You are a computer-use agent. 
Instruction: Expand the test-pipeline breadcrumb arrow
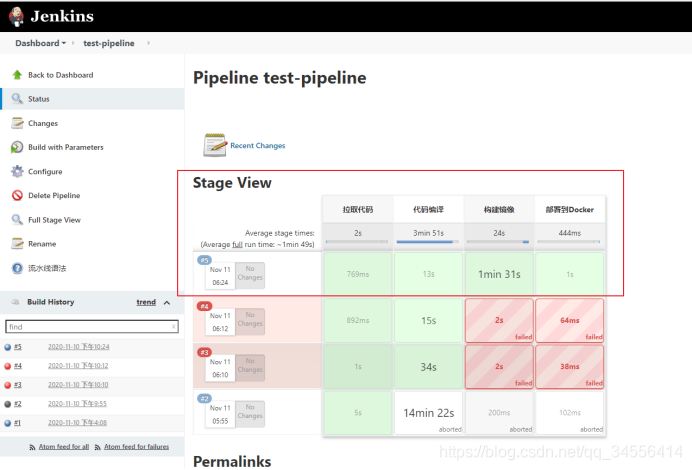(148, 44)
